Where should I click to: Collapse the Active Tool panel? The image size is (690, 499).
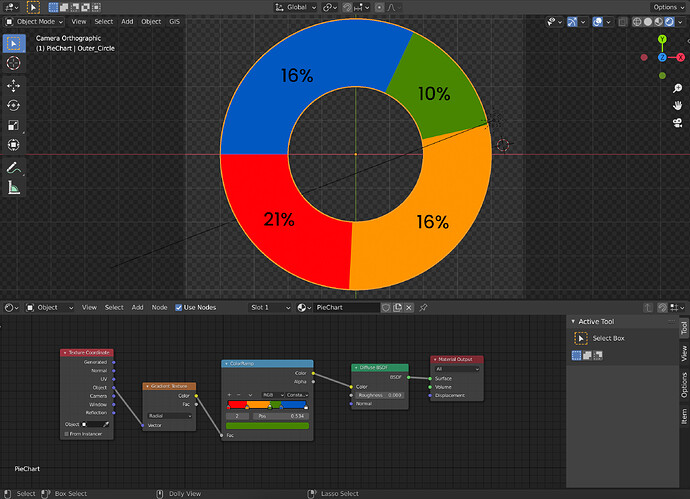click(x=573, y=322)
